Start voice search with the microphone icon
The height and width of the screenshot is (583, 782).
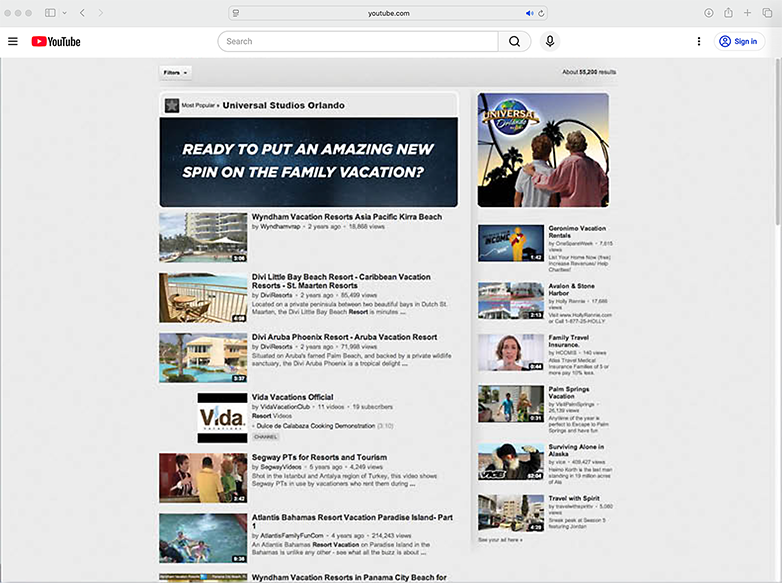tap(549, 41)
